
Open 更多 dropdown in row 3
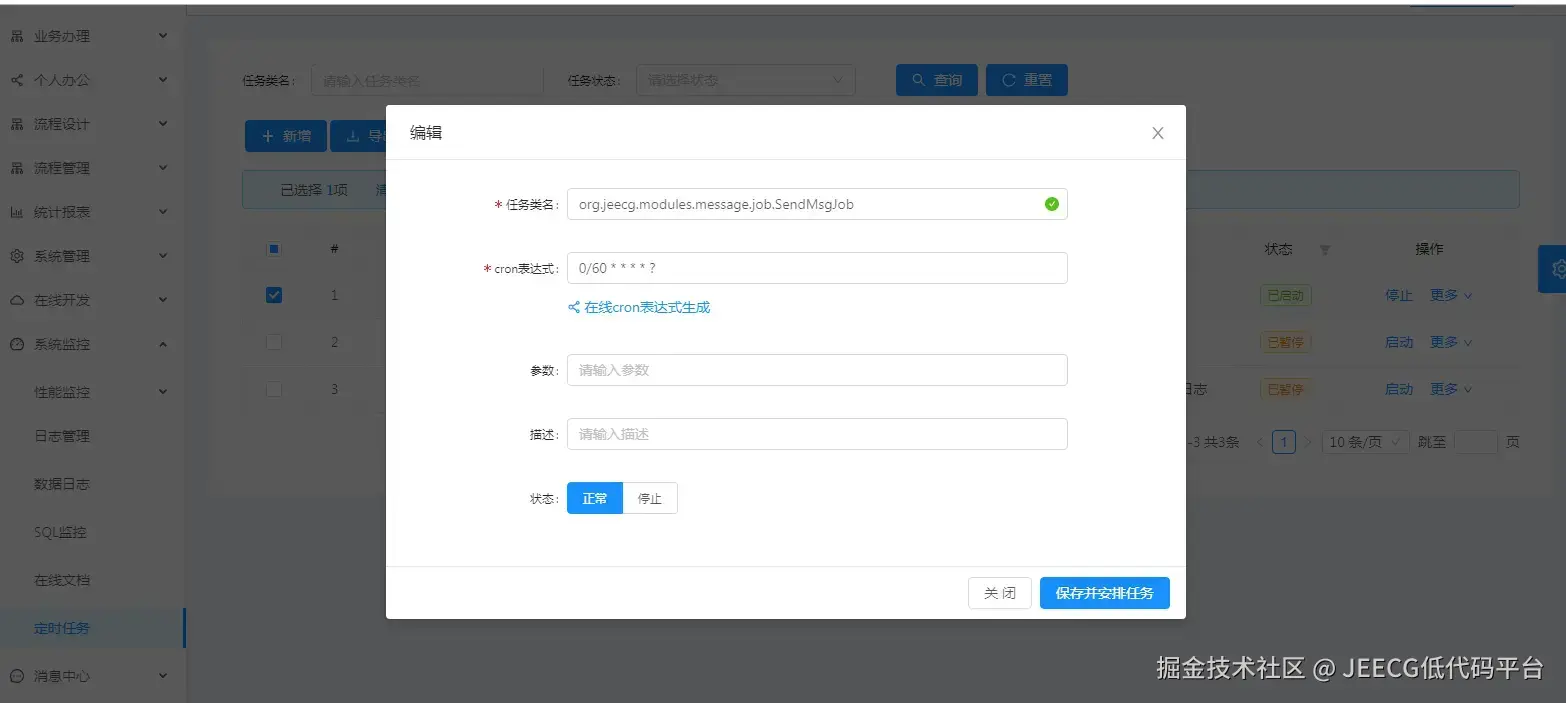click(x=1451, y=389)
